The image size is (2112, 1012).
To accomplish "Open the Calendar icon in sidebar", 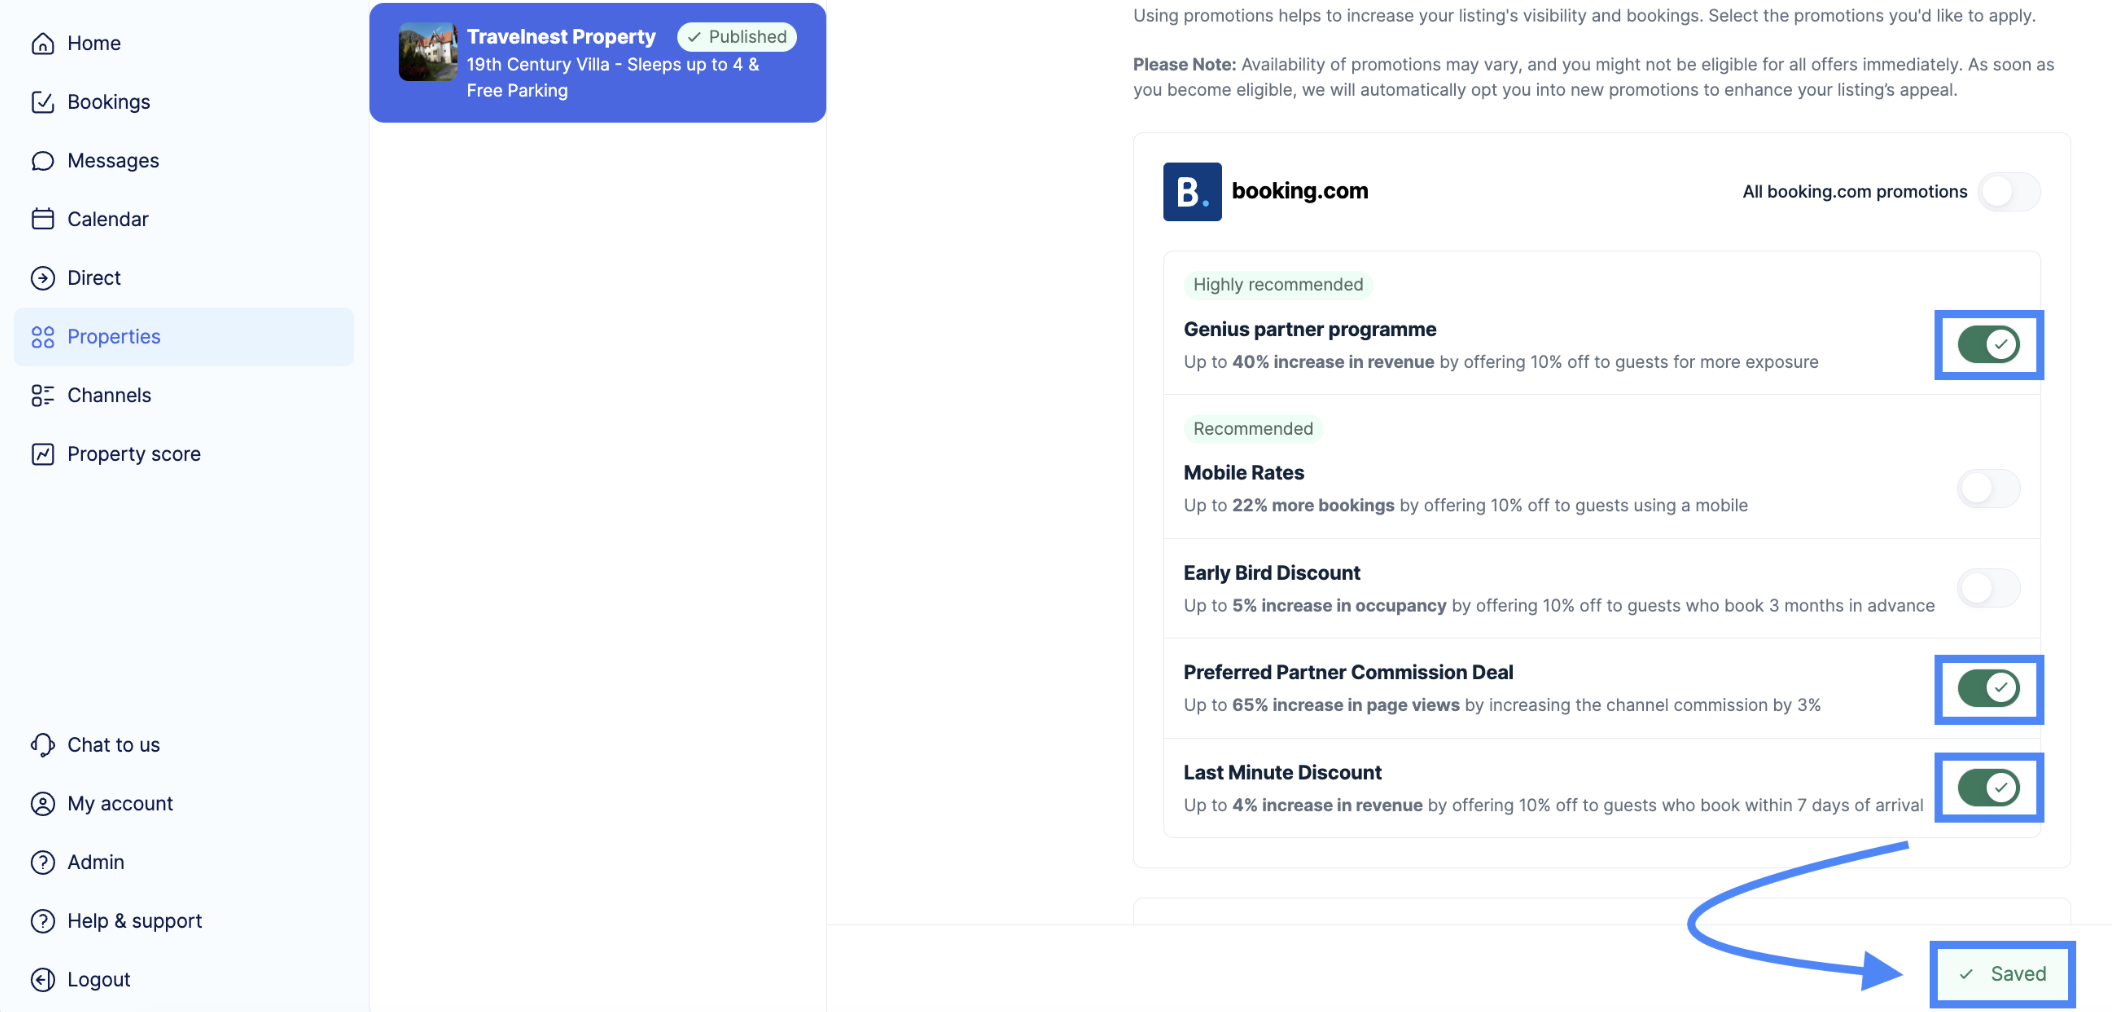I will point(42,219).
